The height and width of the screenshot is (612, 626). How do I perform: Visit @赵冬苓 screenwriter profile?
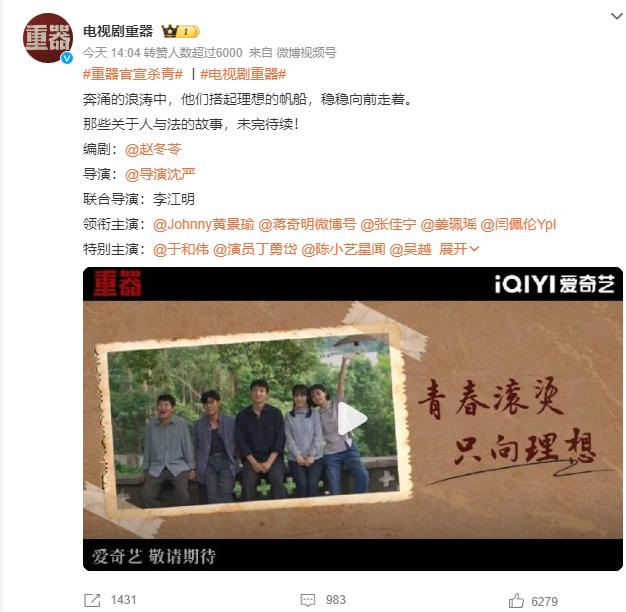click(153, 149)
